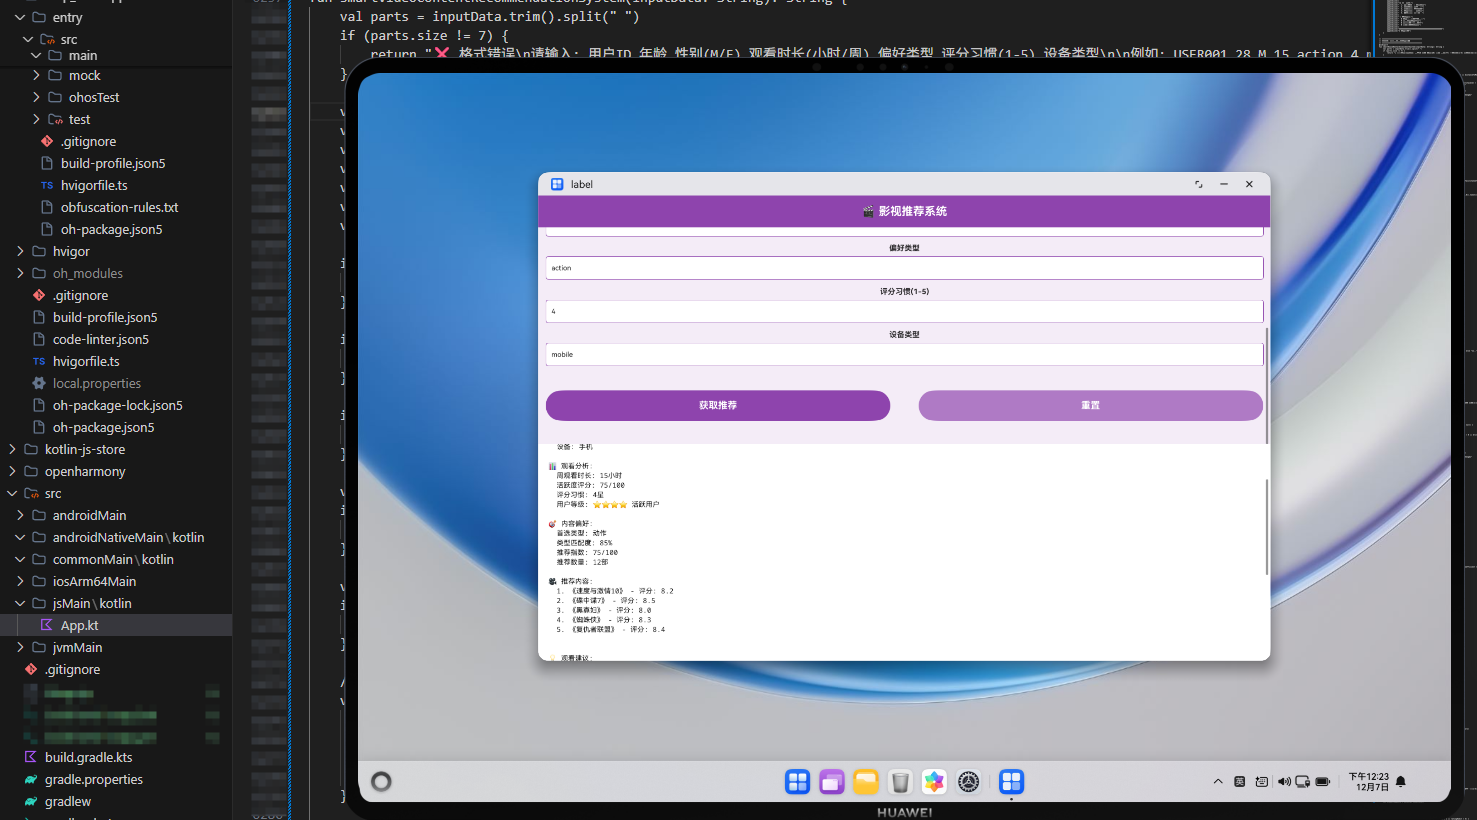Collapse the entry folder
1477x820 pixels.
point(20,17)
